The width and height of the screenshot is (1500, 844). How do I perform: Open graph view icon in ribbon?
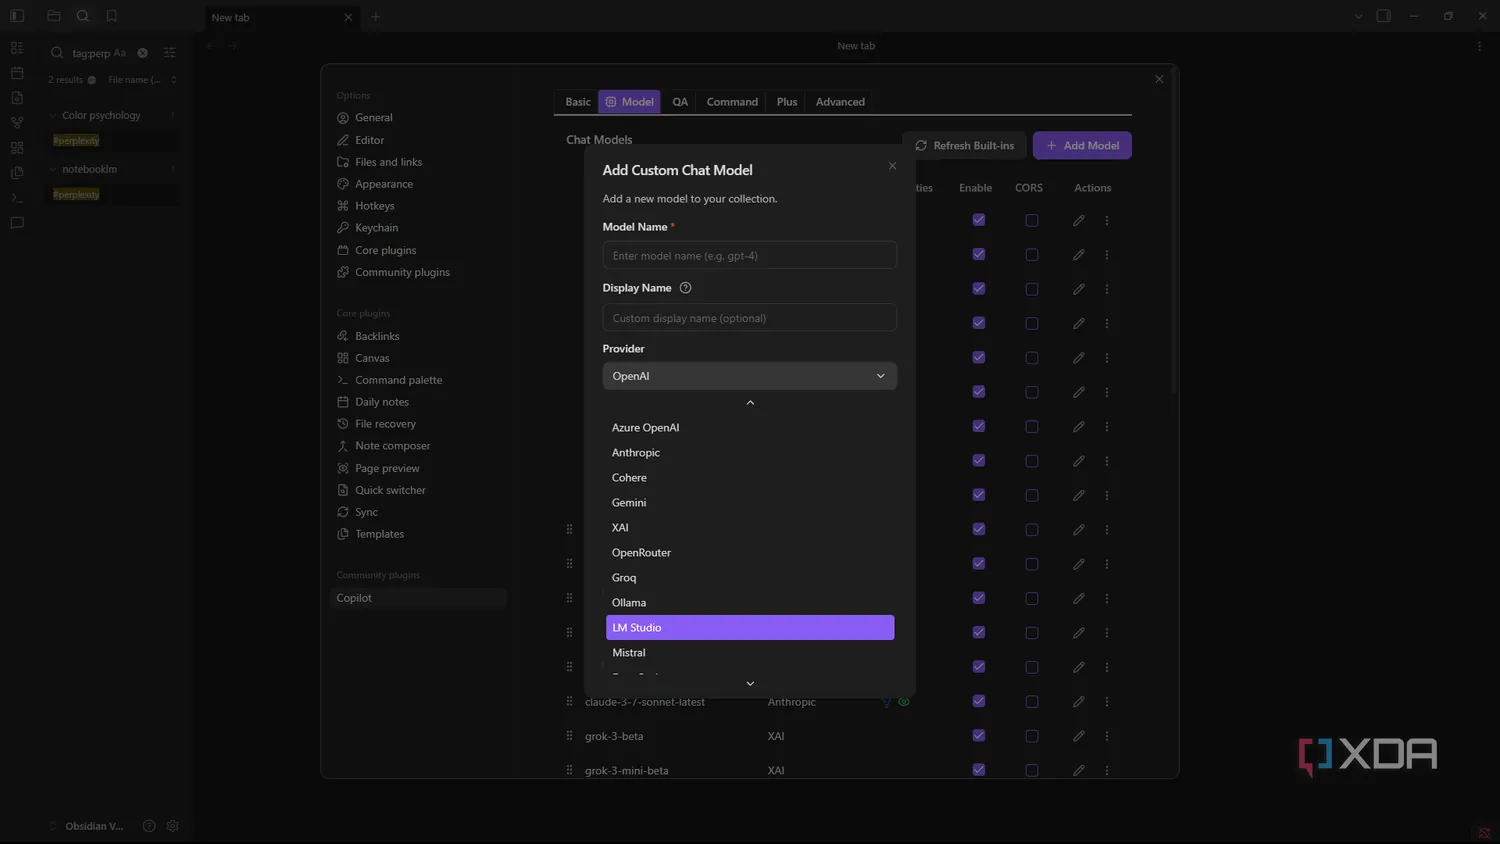pos(17,123)
